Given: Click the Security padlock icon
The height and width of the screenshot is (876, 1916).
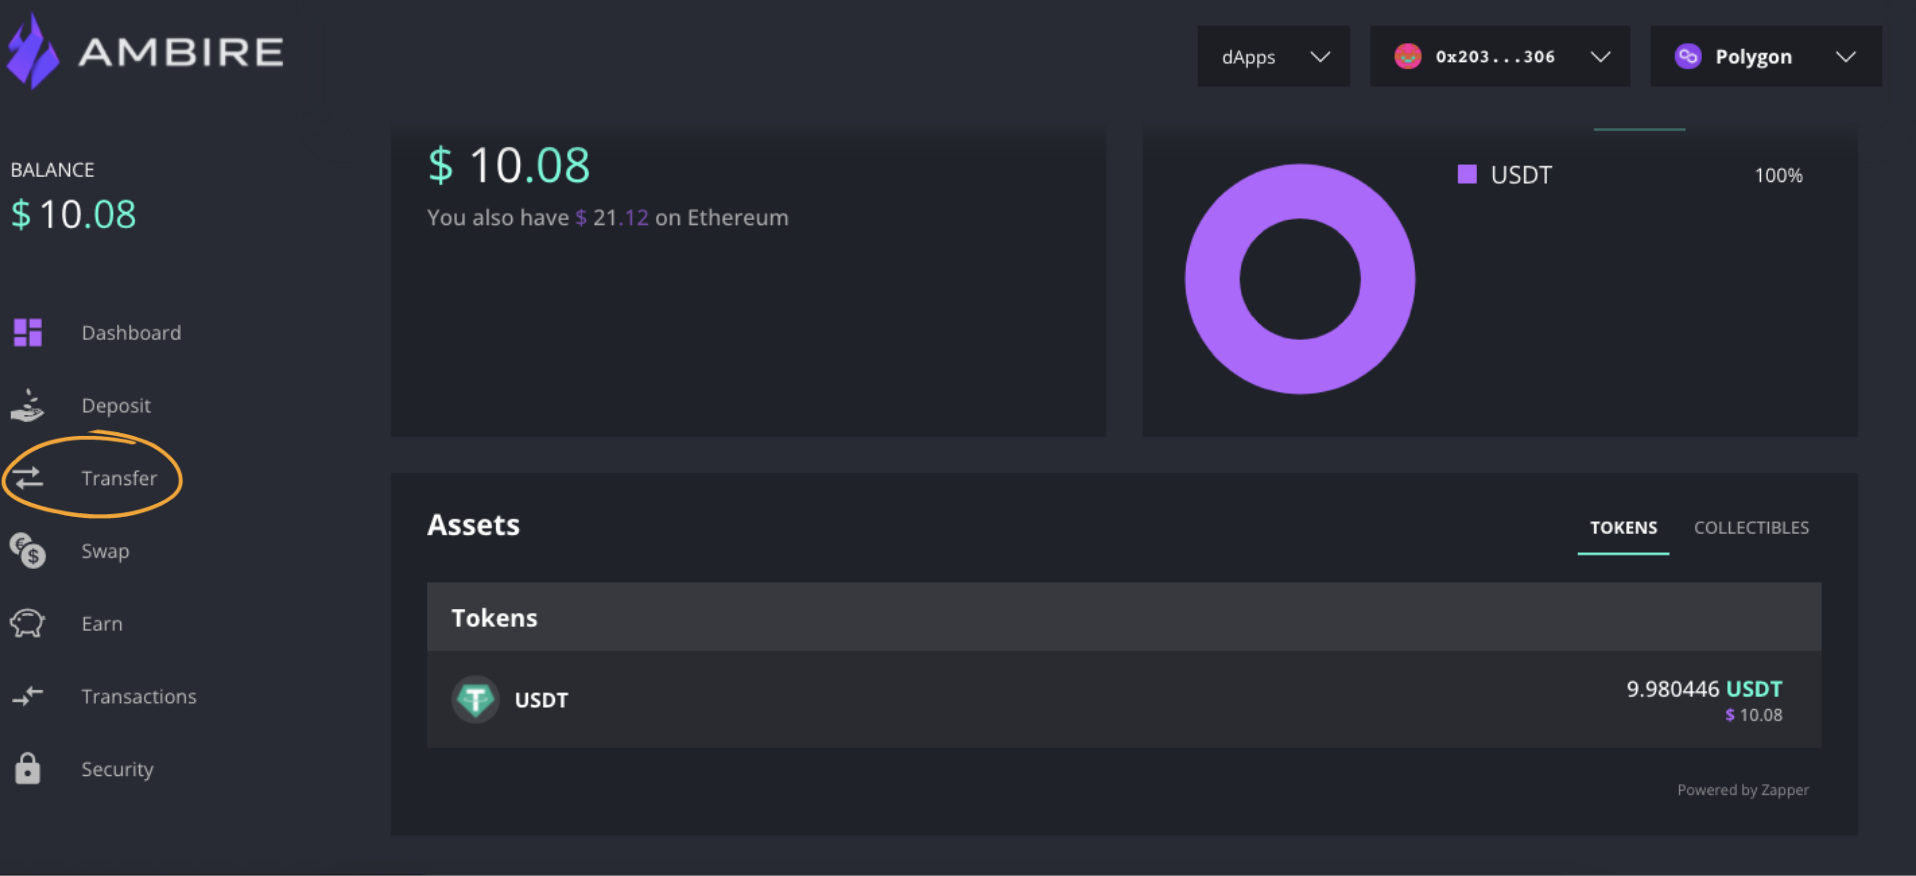Looking at the screenshot, I should (x=28, y=768).
